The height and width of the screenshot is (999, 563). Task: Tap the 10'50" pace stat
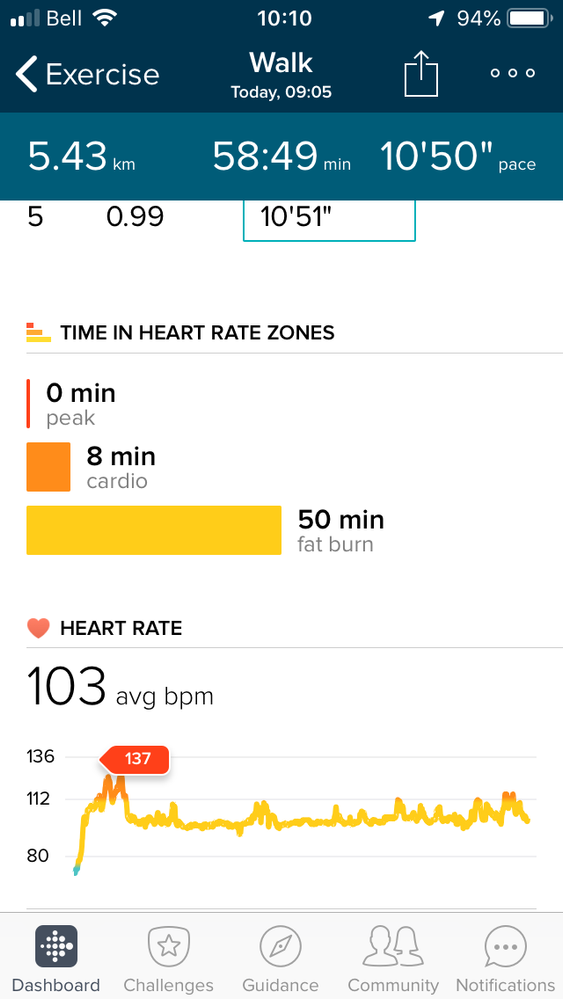tap(458, 157)
